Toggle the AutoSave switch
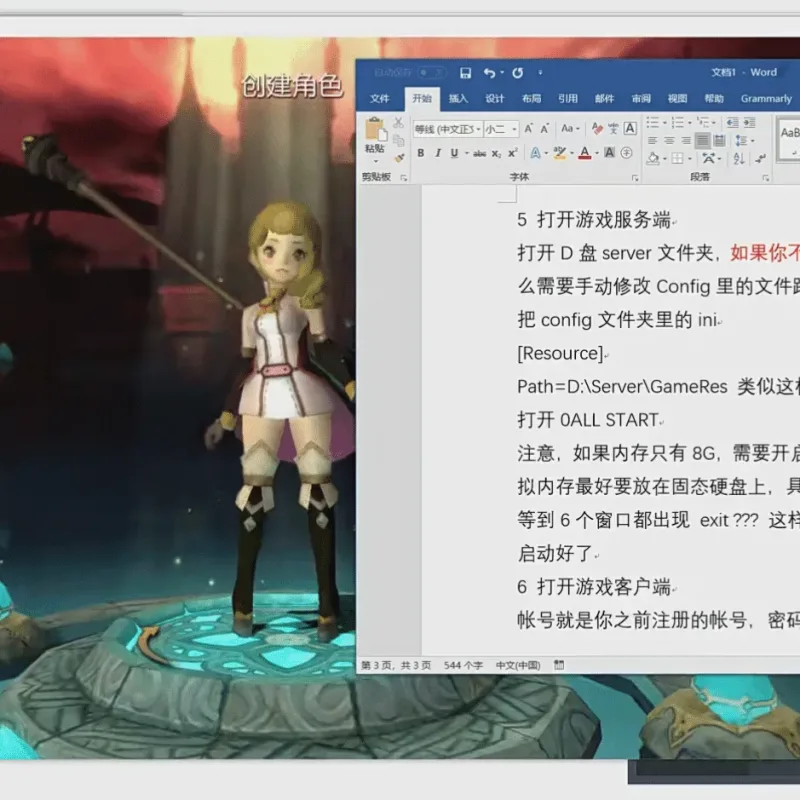Image resolution: width=800 pixels, height=800 pixels. click(x=432, y=73)
